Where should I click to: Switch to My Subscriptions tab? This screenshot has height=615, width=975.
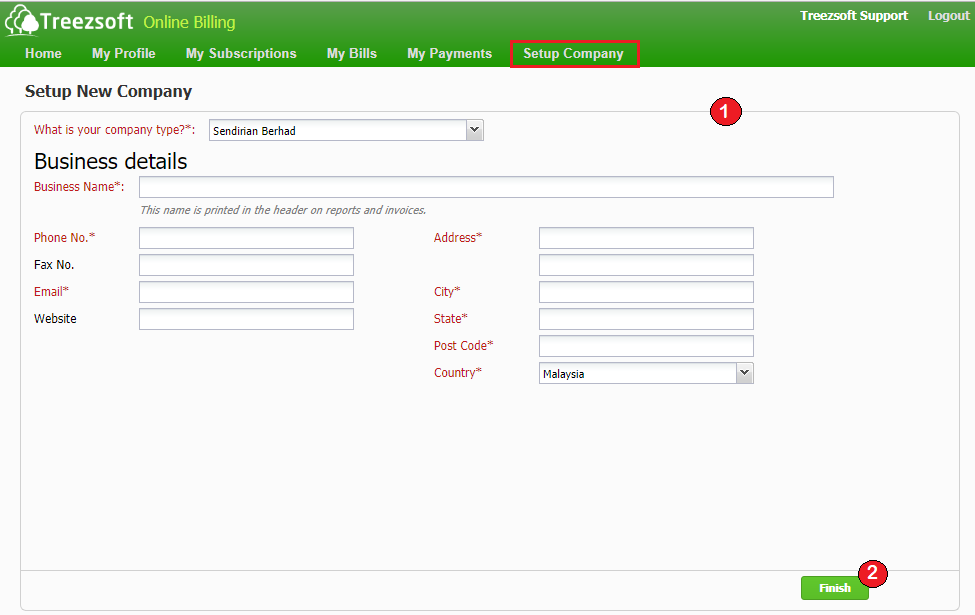point(241,54)
